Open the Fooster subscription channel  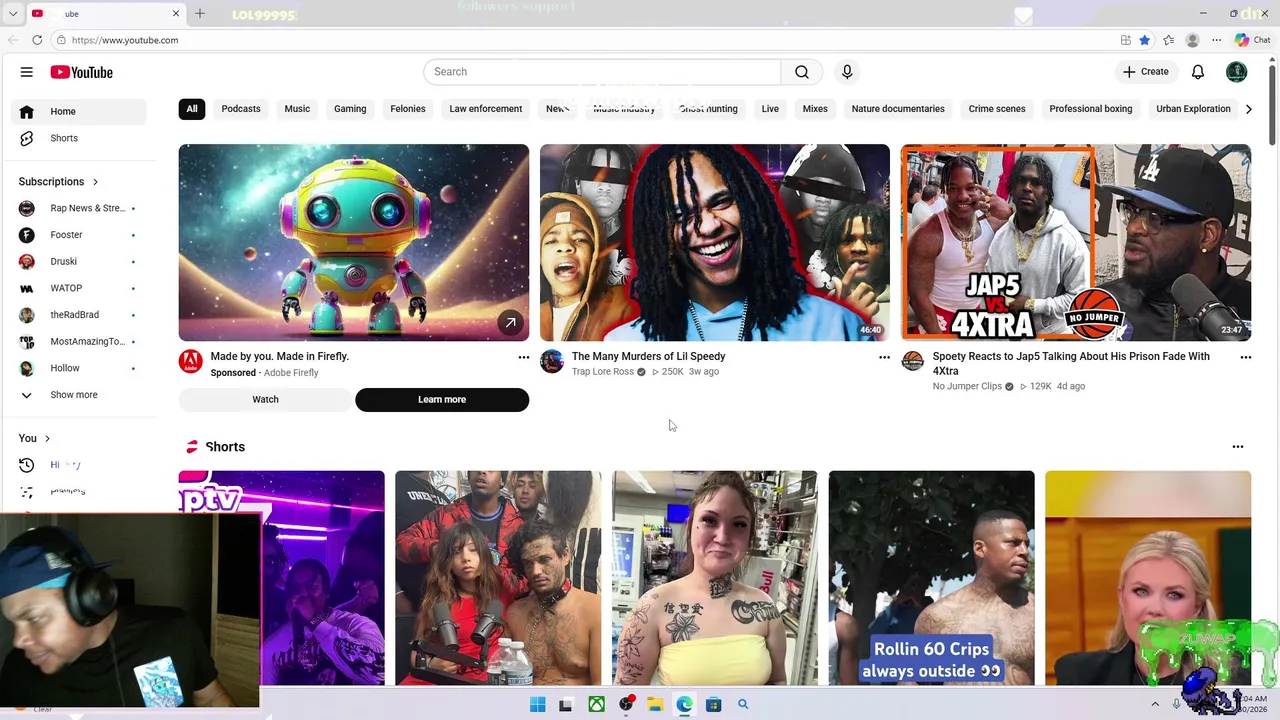(x=78, y=235)
